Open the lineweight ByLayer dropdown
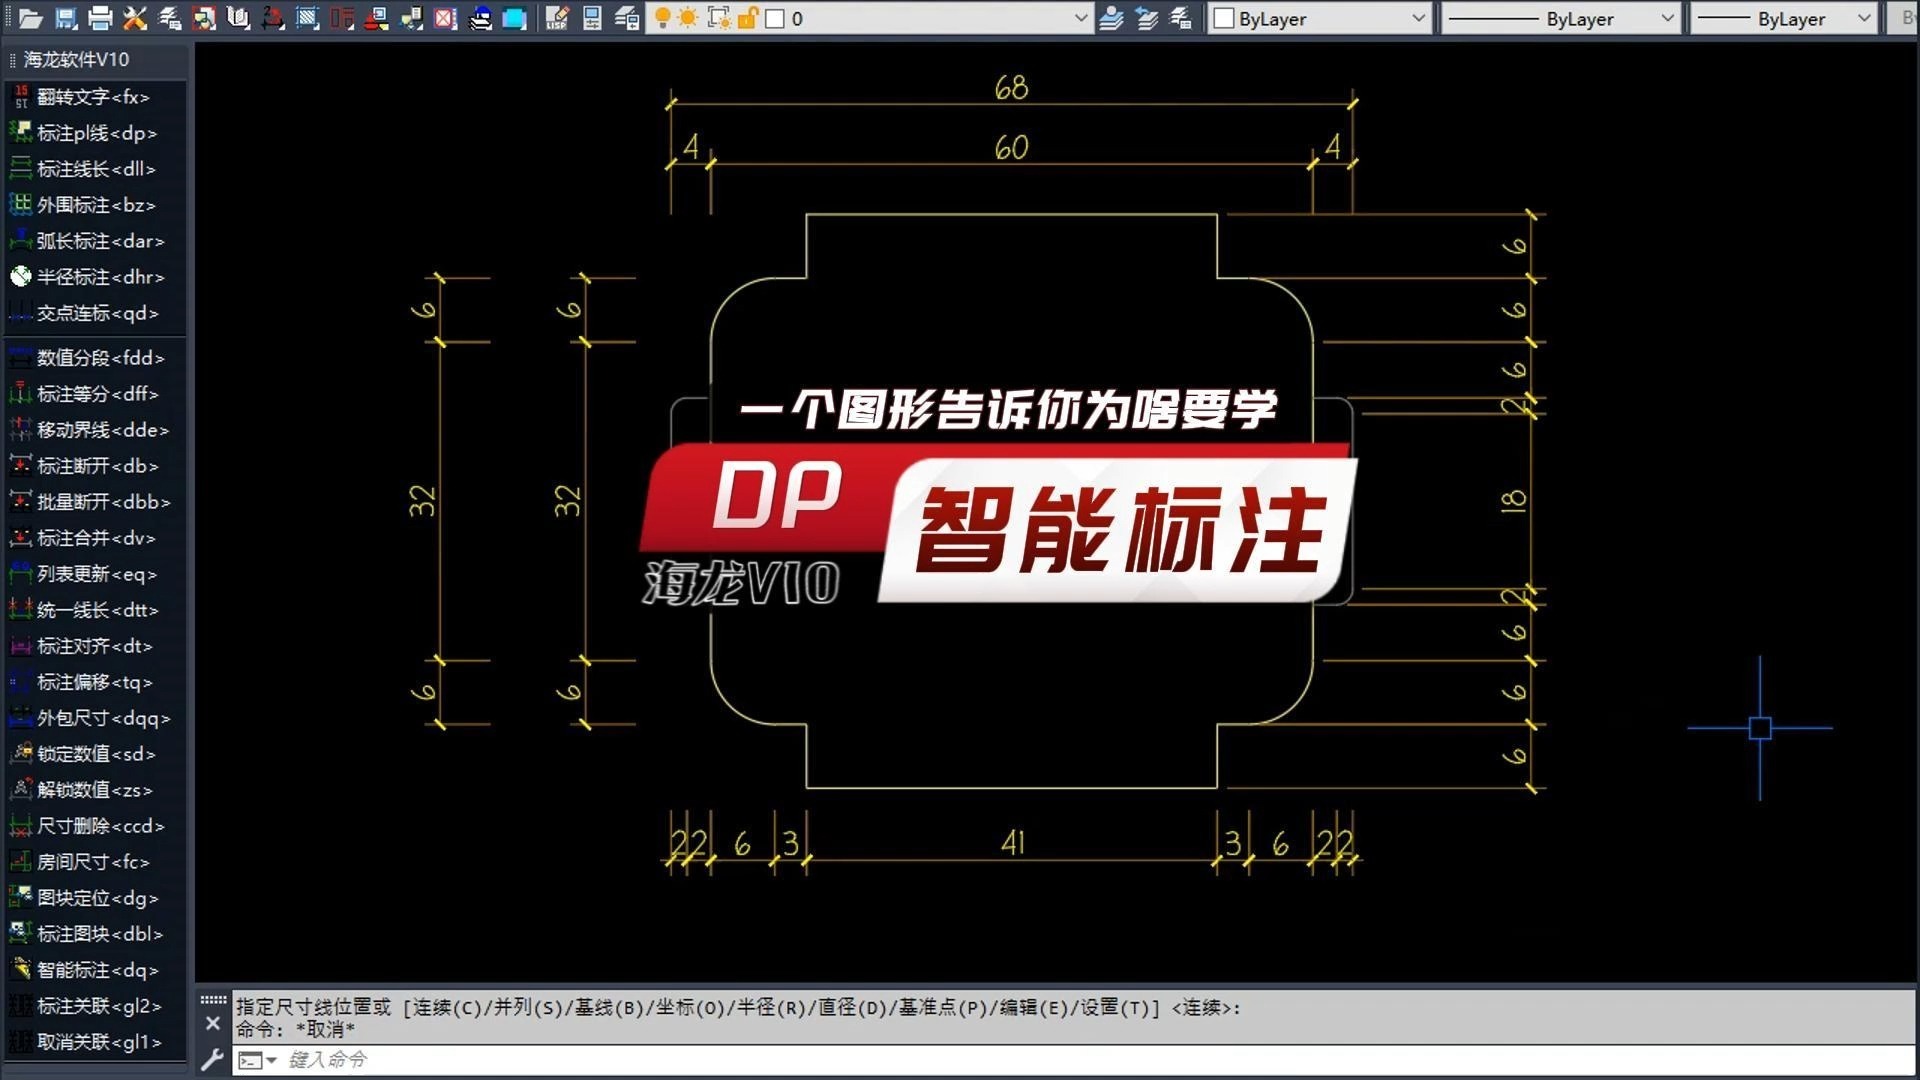This screenshot has width=1920, height=1080. pos(1861,18)
